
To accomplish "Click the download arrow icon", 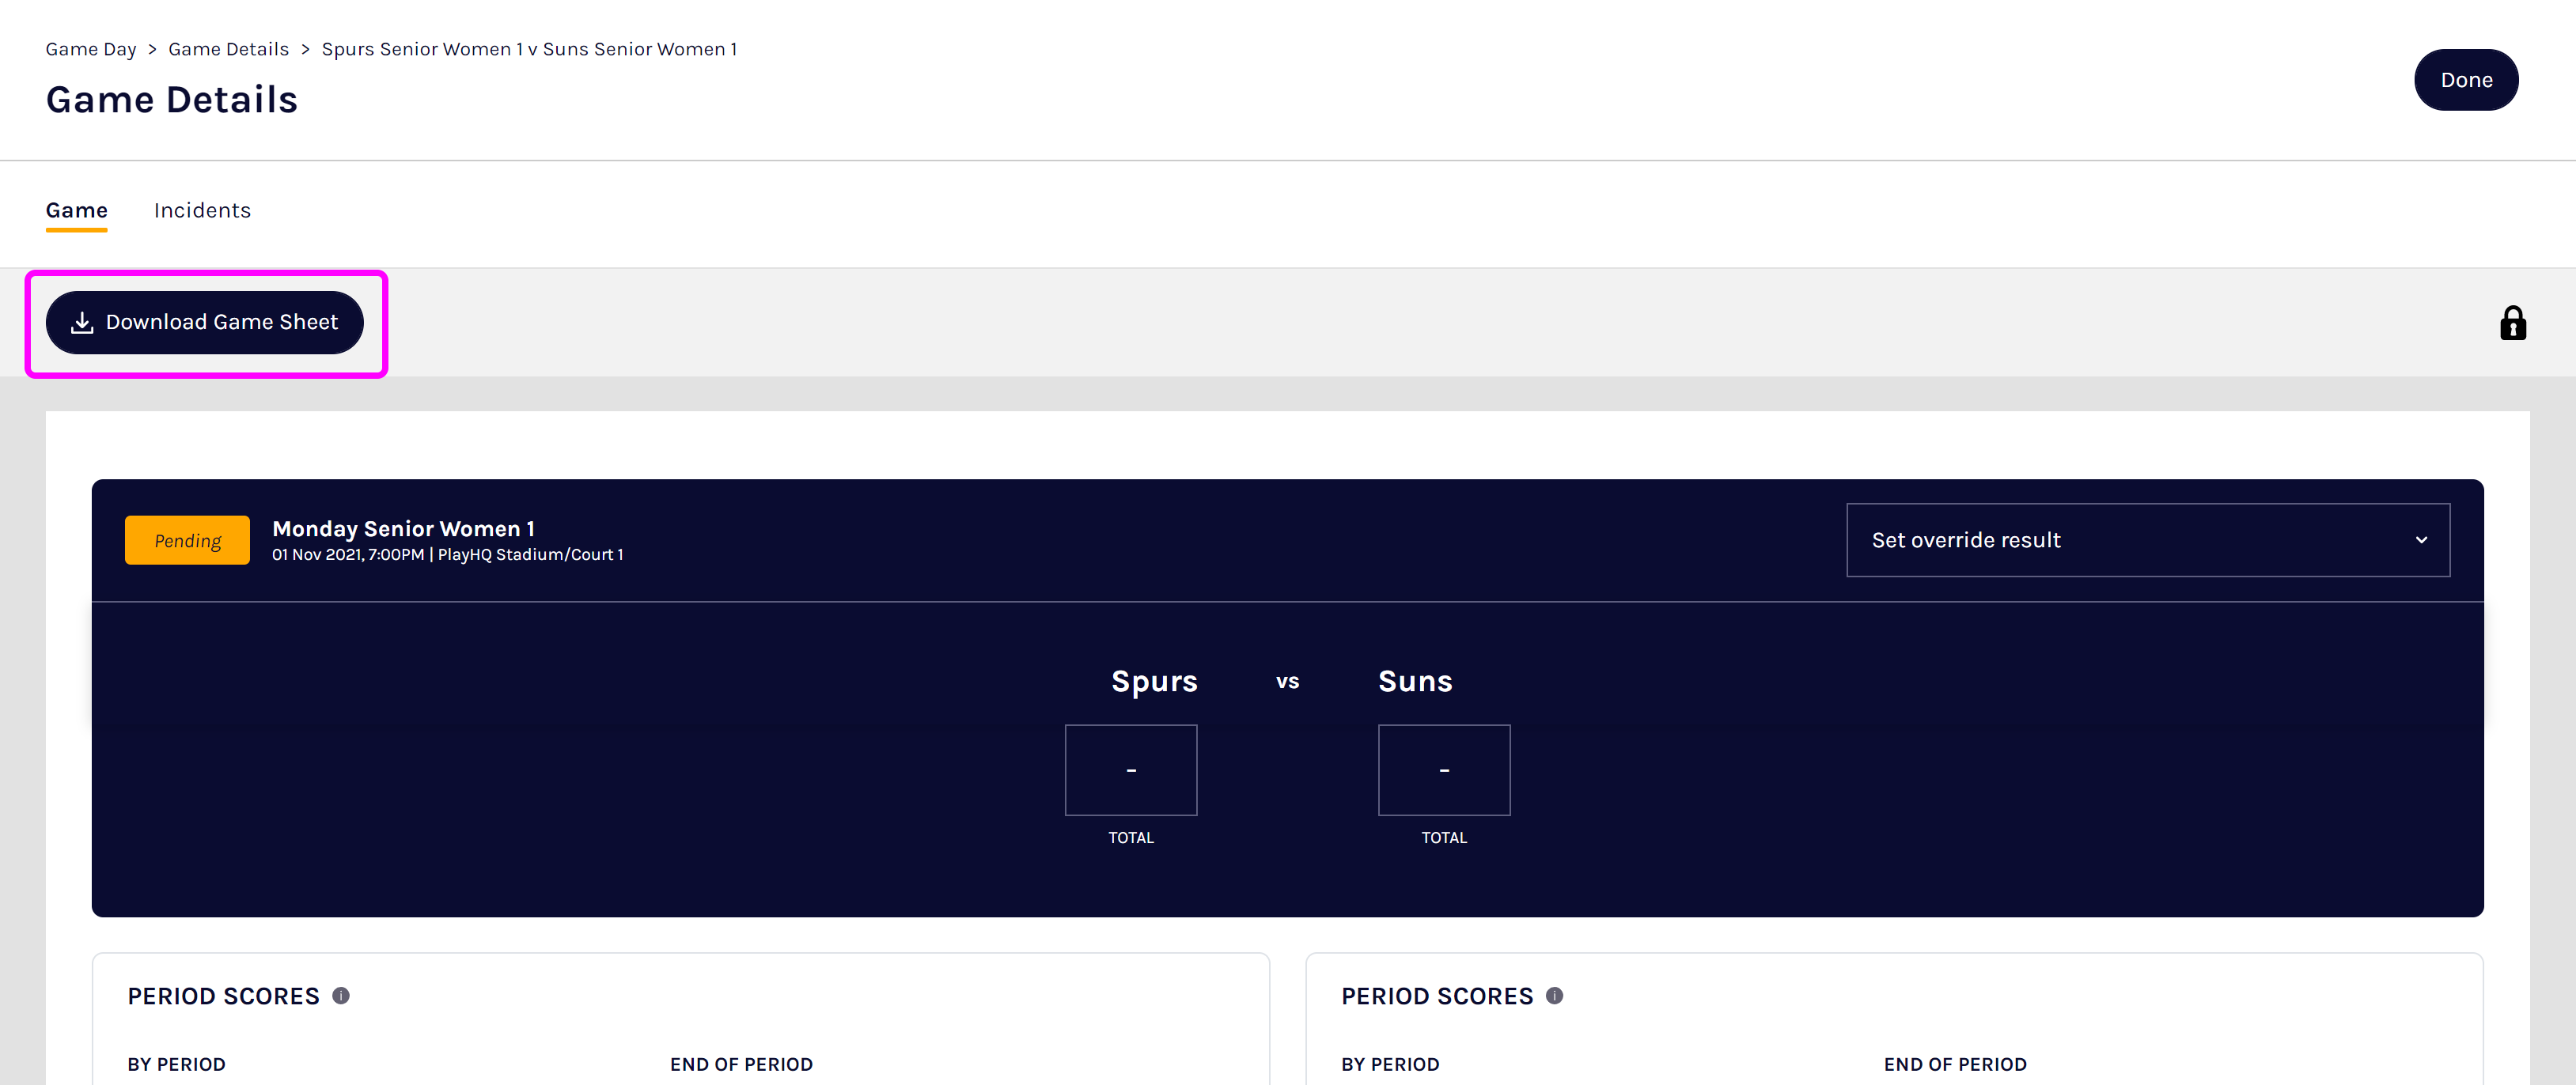I will point(82,323).
